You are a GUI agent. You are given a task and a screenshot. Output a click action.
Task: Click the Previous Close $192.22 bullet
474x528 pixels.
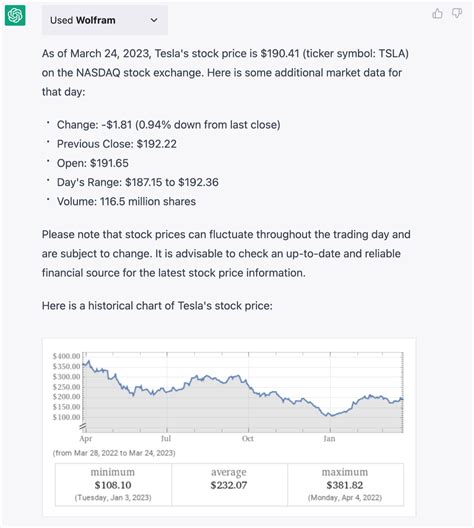(x=116, y=144)
